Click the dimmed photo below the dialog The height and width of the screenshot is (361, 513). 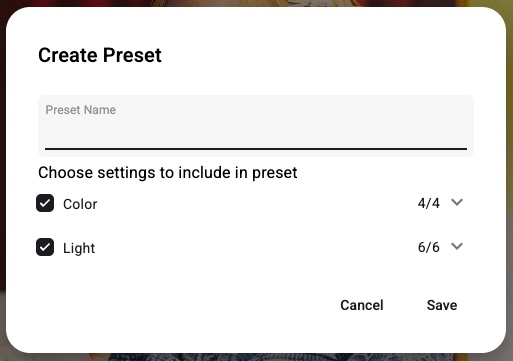click(256, 357)
